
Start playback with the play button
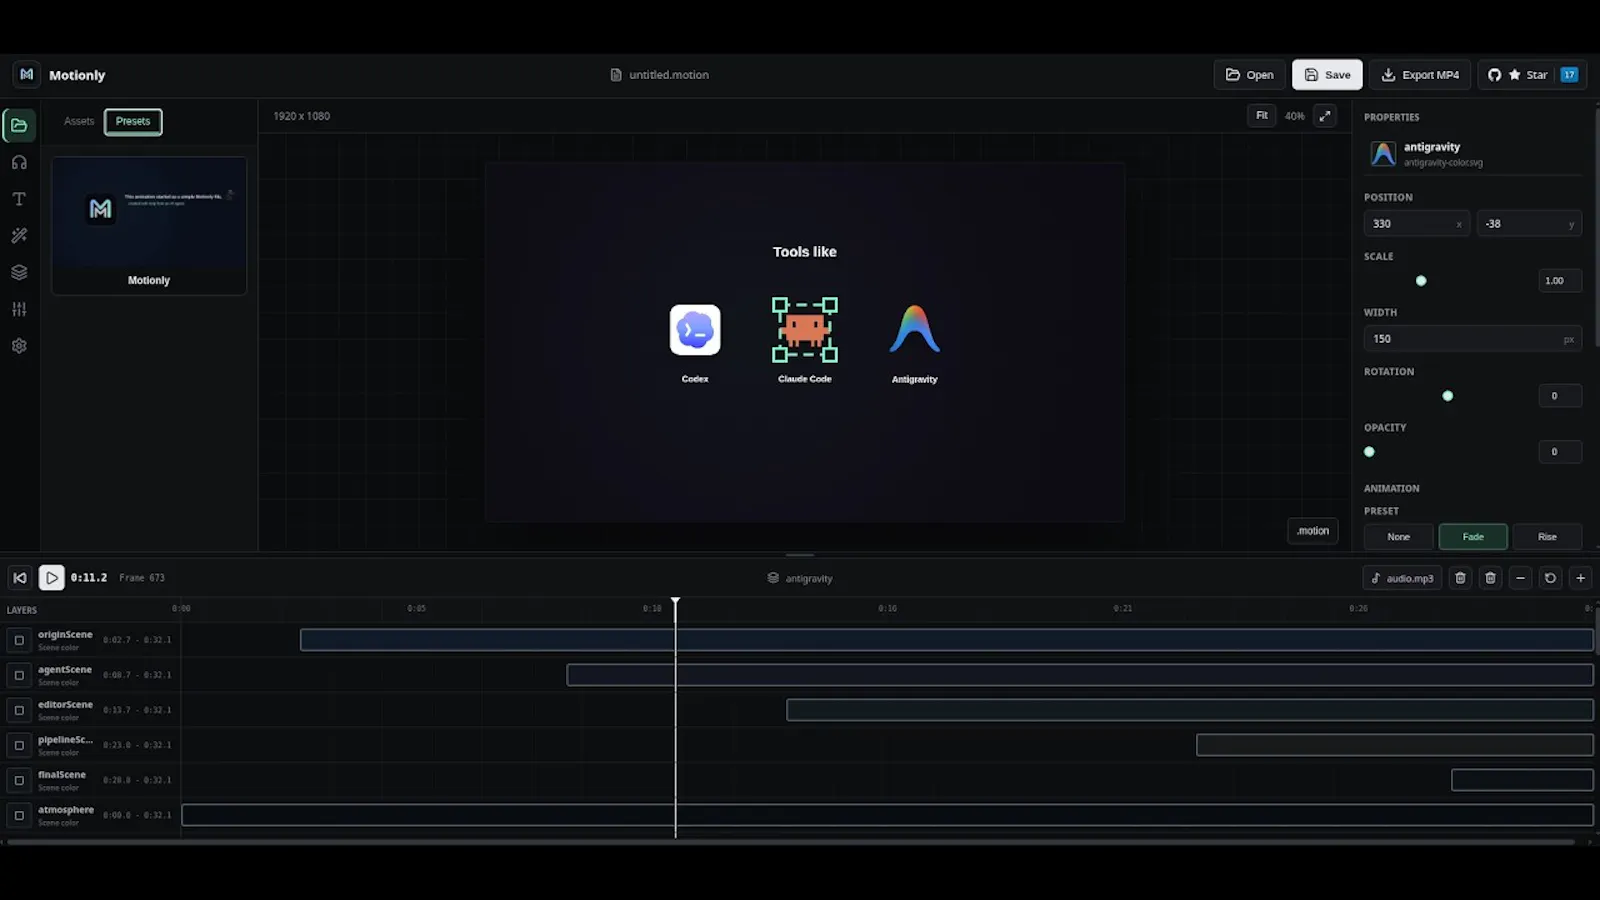(x=52, y=578)
